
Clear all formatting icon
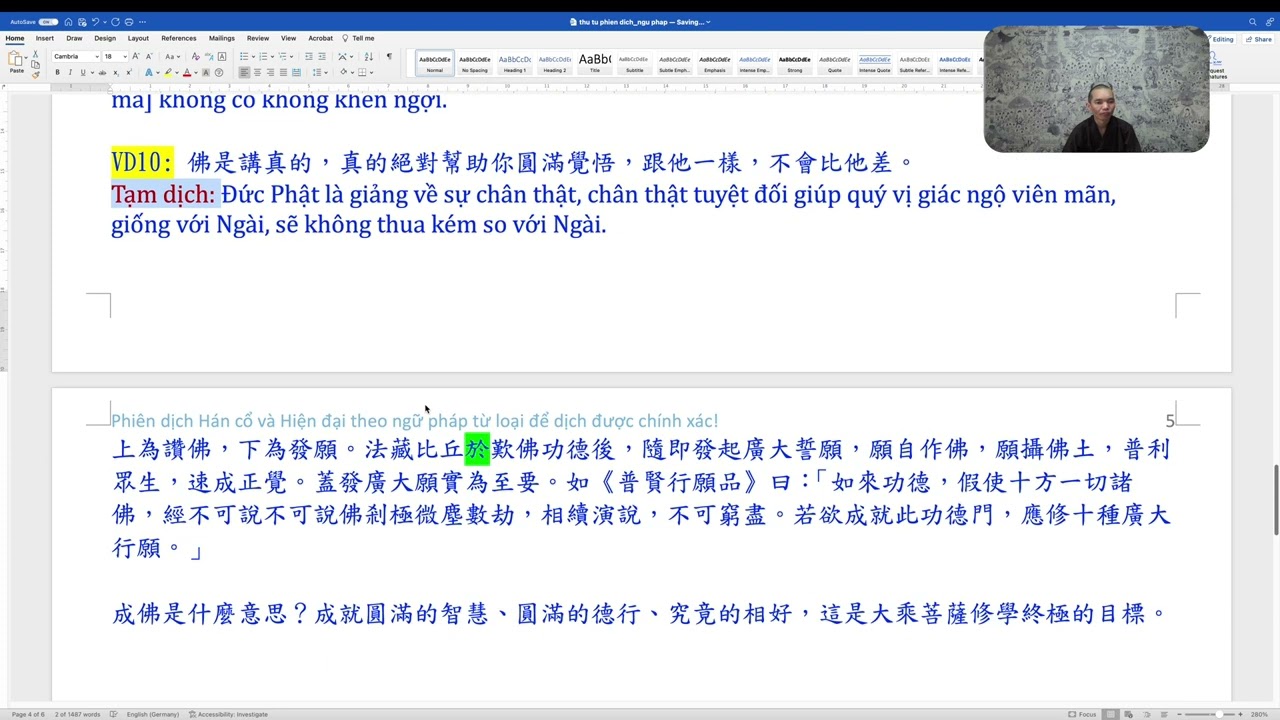coord(195,56)
